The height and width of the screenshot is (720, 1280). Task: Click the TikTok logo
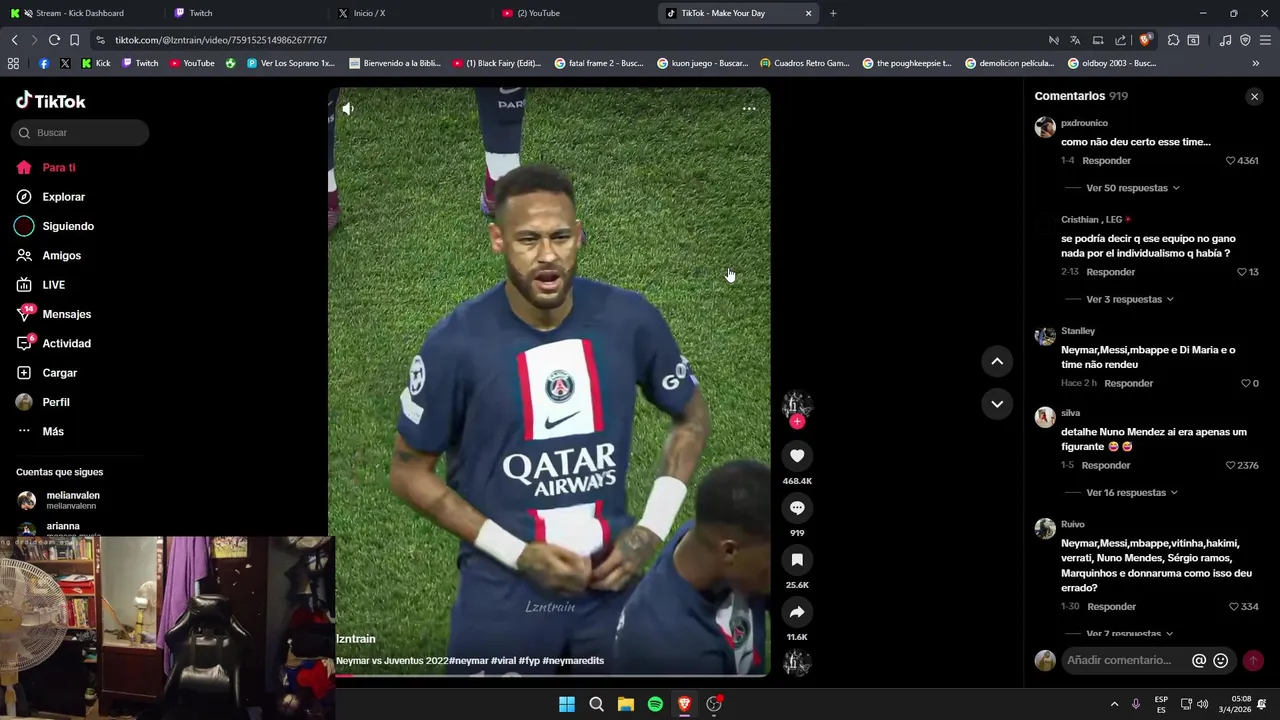tap(51, 100)
